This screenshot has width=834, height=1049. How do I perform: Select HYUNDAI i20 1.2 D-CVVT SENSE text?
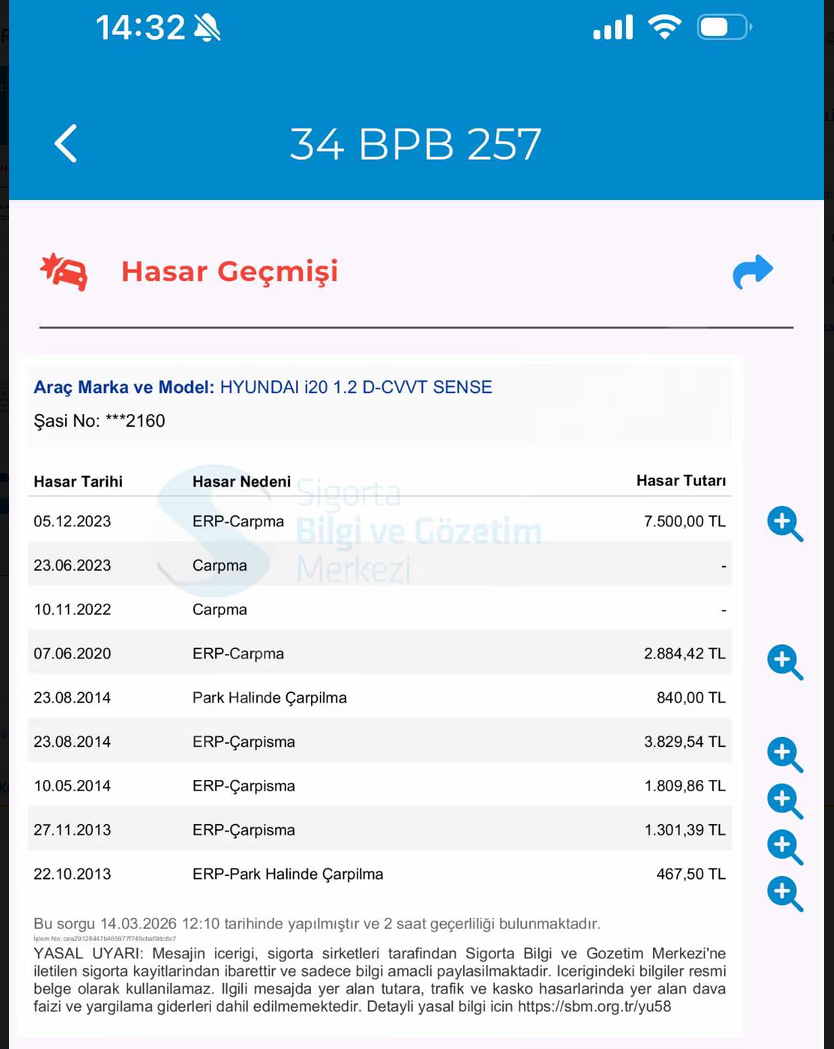pyautogui.click(x=356, y=387)
